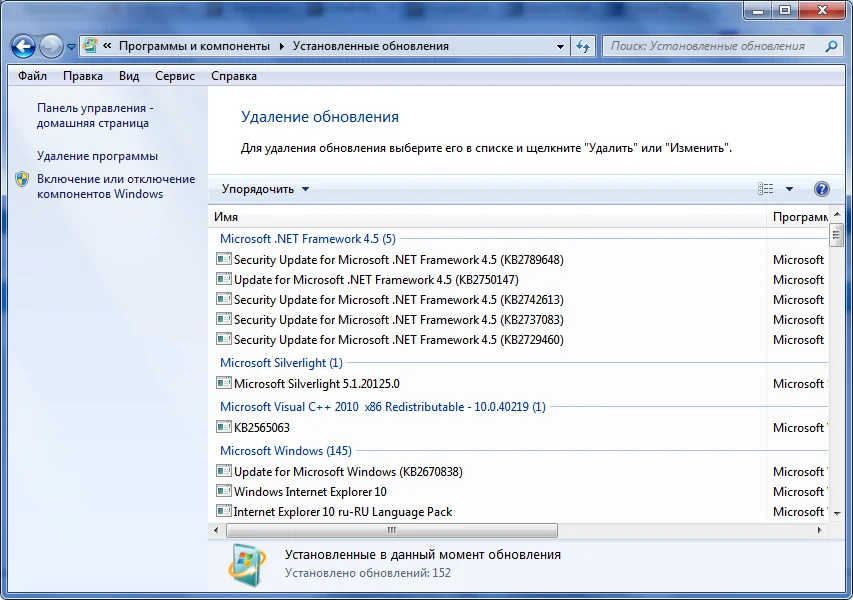Click the vertical scrollbar up arrow
The height and width of the screenshot is (600, 853).
[x=837, y=215]
